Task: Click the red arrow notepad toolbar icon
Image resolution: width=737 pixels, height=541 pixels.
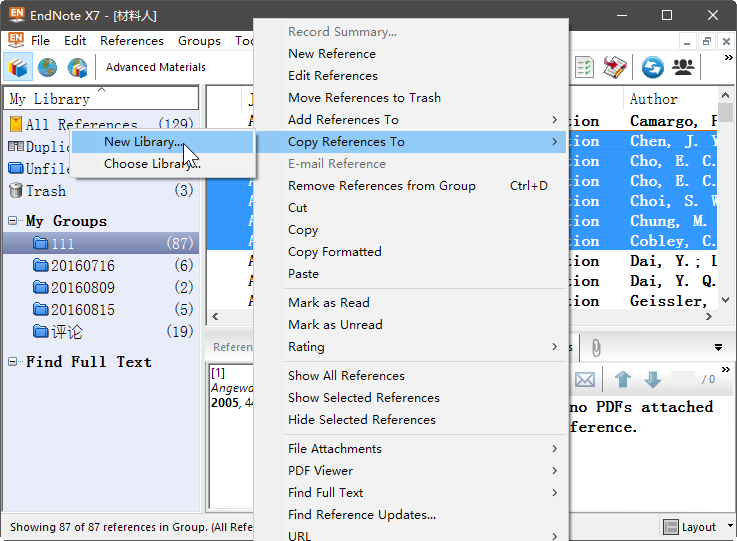Action: 615,67
